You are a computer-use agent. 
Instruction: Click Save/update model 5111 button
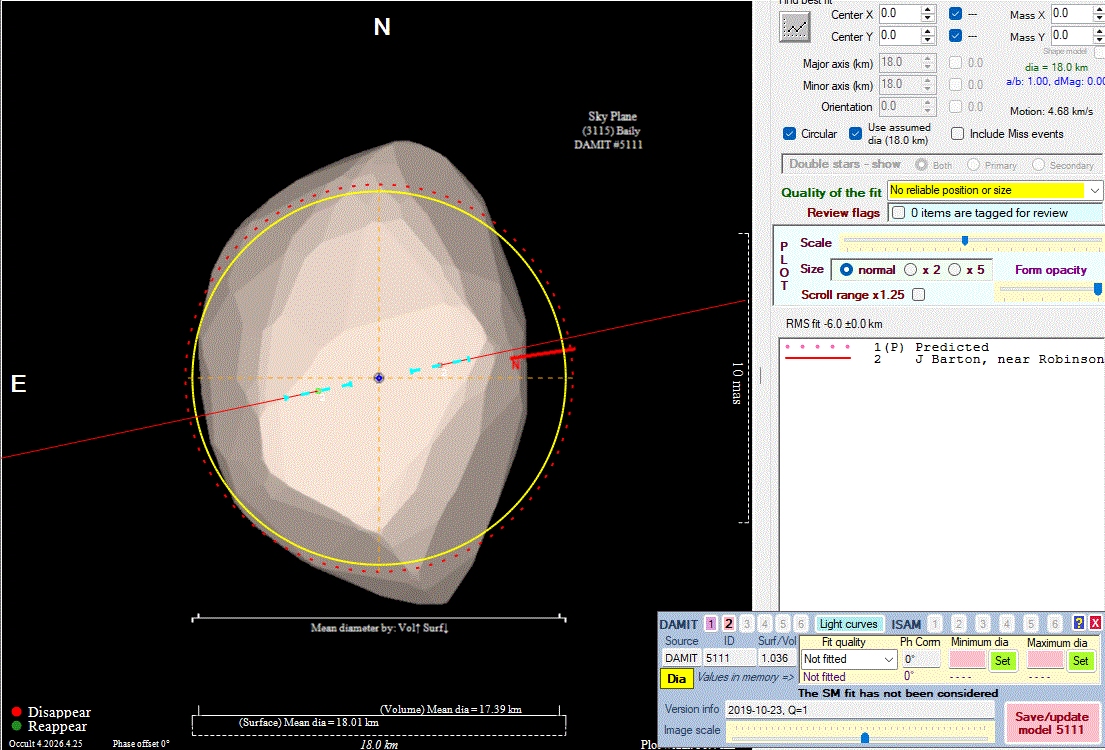[1051, 723]
